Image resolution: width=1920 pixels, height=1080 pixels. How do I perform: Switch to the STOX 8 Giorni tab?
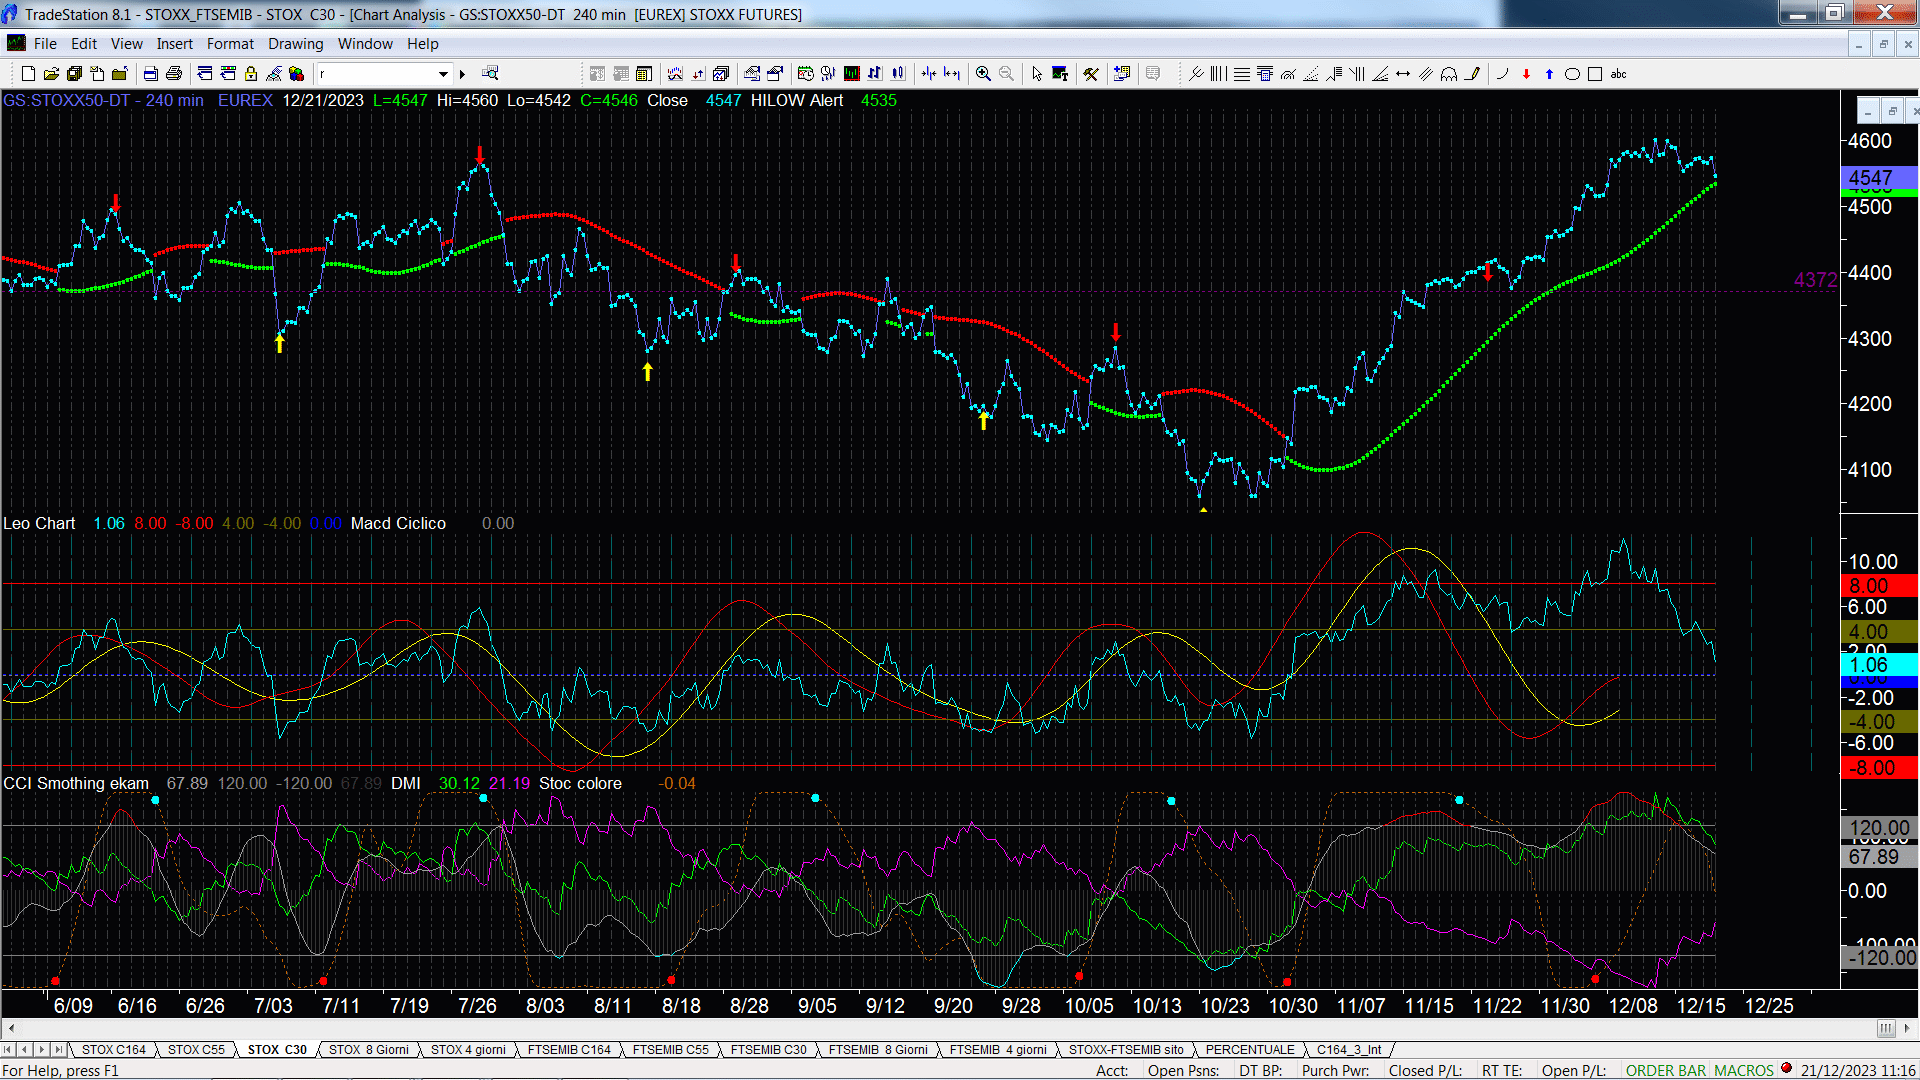coord(368,1050)
